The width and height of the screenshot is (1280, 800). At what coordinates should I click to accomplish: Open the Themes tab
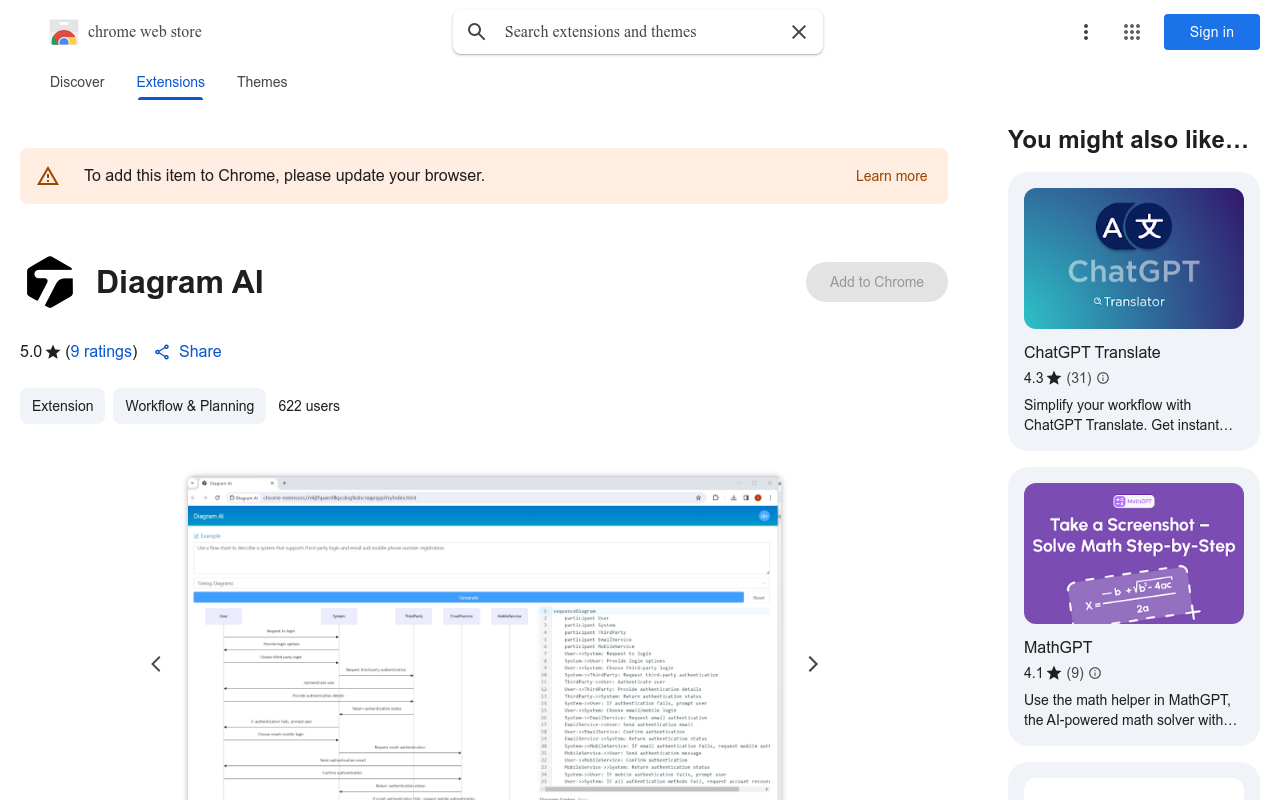262,82
